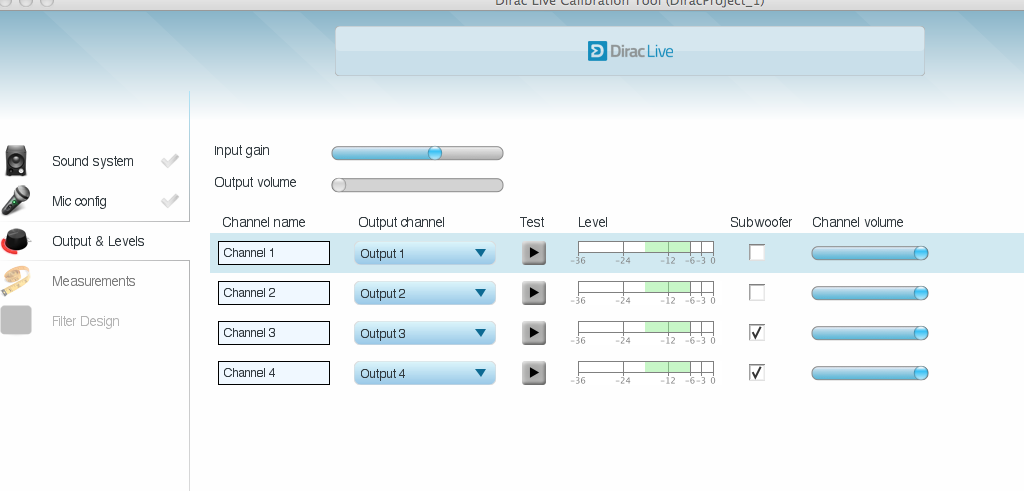Click the Channel 3 name field
1024x491 pixels.
click(274, 333)
